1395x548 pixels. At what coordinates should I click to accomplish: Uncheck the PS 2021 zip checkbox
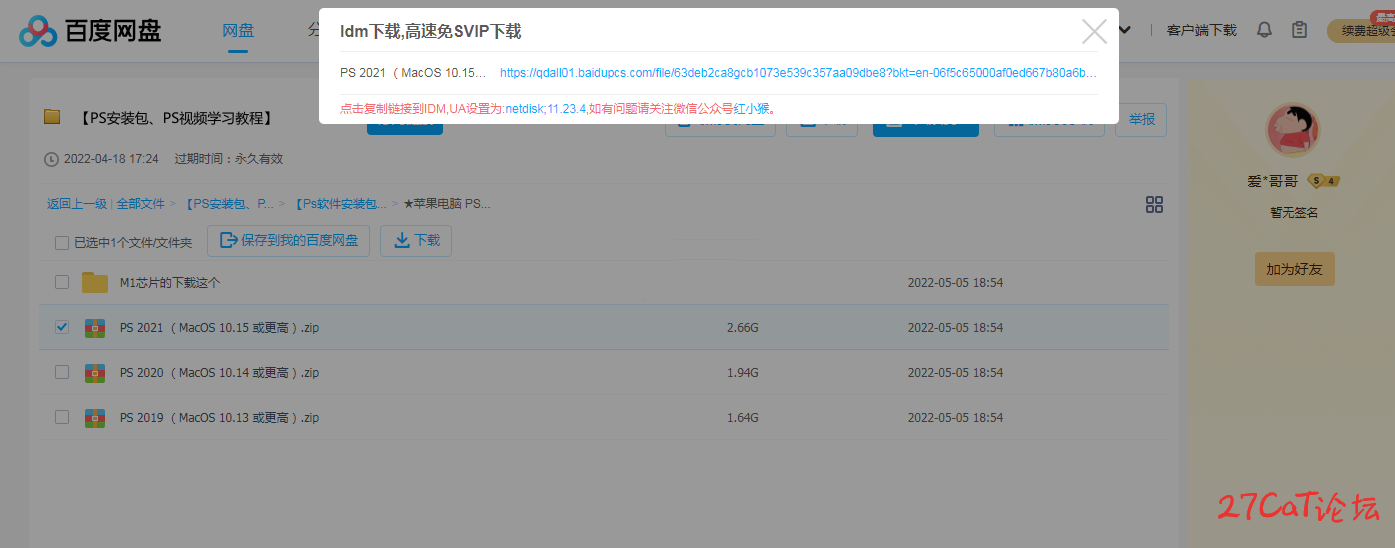point(62,327)
